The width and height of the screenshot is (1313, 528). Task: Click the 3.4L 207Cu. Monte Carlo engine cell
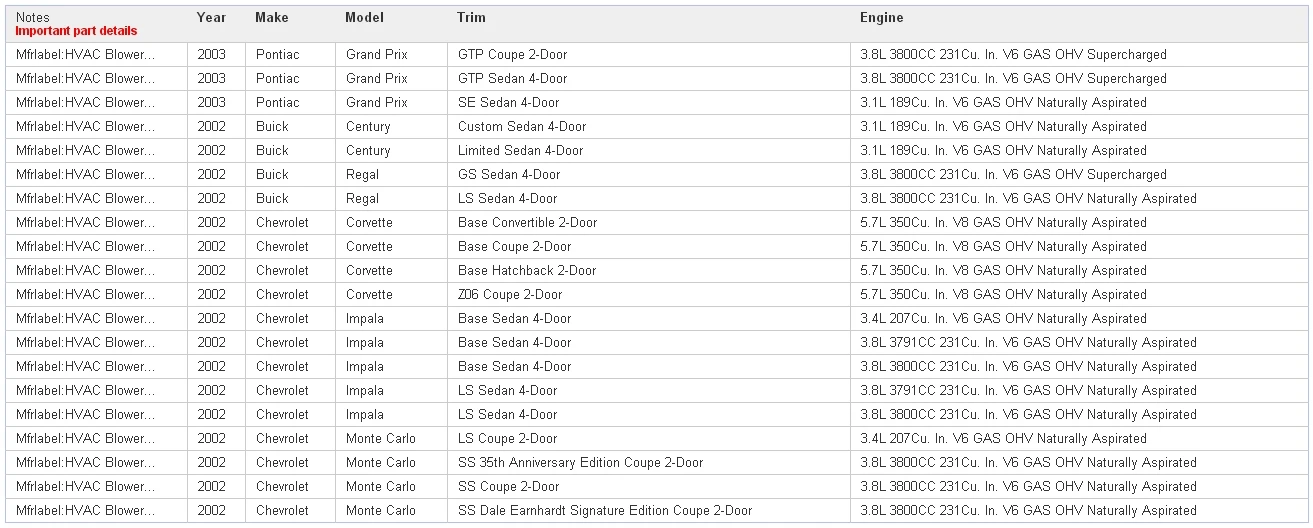coord(1003,439)
